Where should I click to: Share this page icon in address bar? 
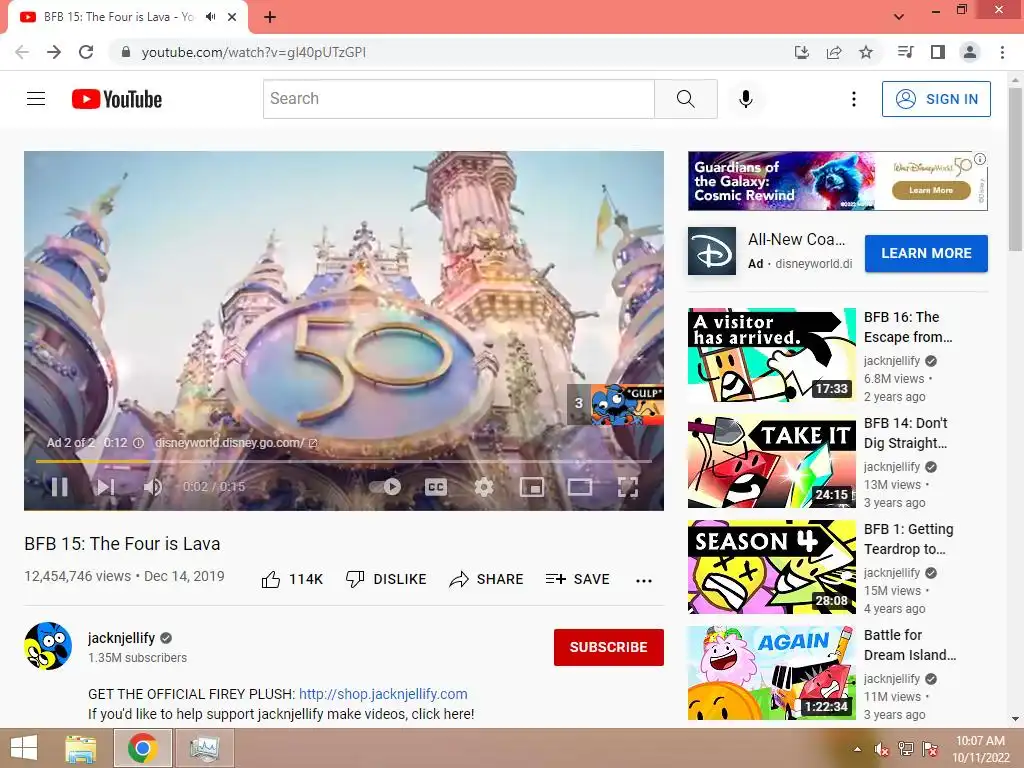[x=834, y=52]
